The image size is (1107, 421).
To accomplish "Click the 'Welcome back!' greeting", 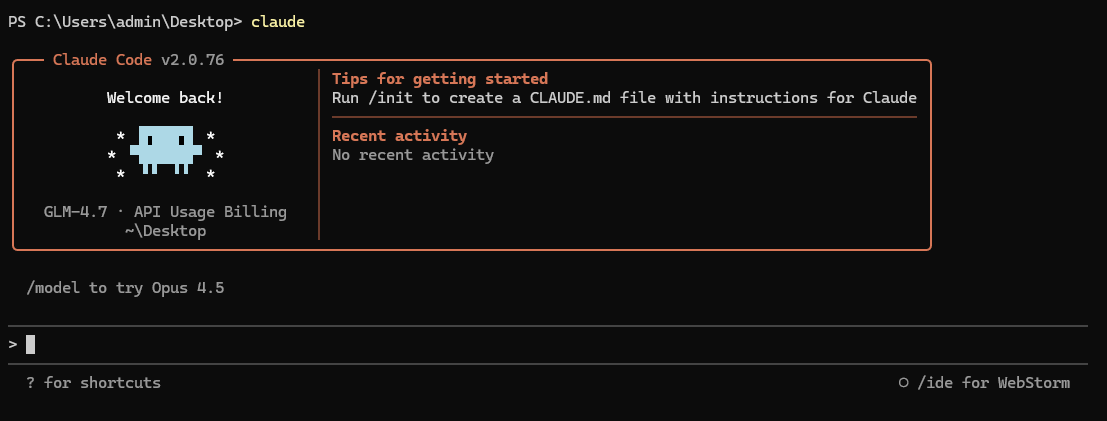I will click(165, 98).
